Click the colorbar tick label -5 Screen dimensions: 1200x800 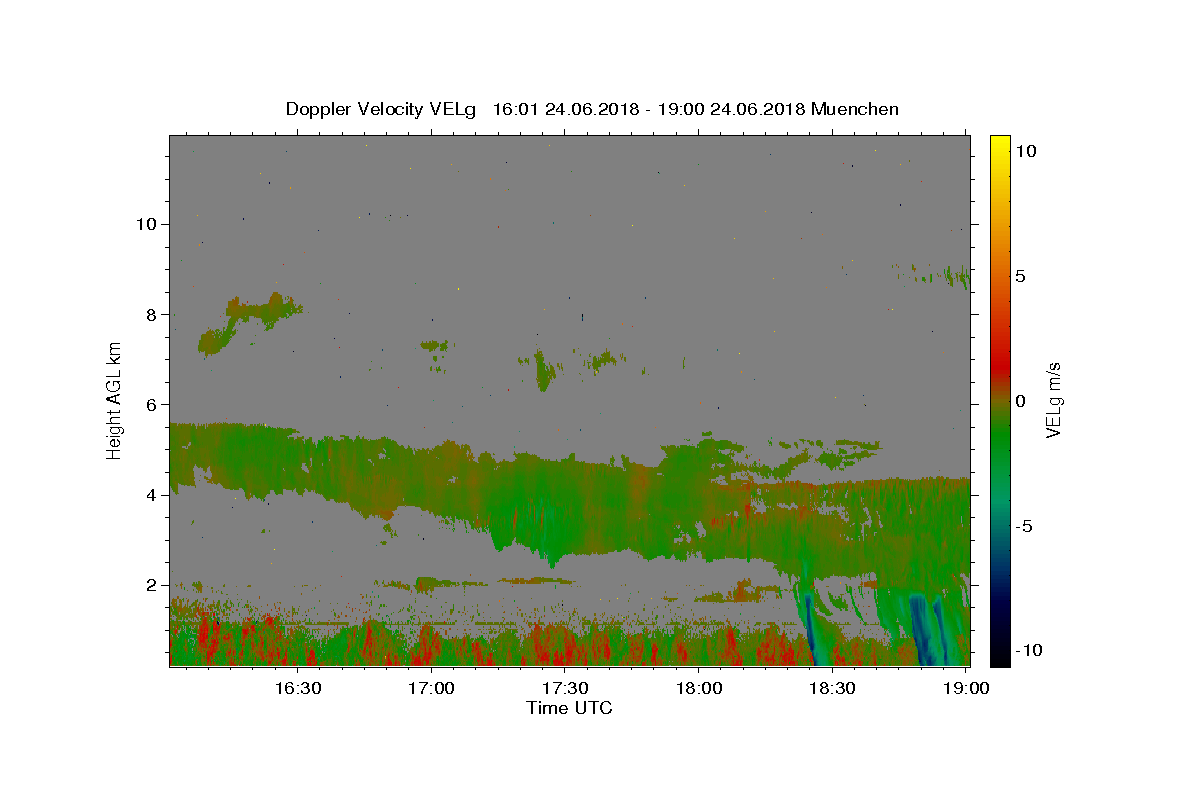point(1025,526)
